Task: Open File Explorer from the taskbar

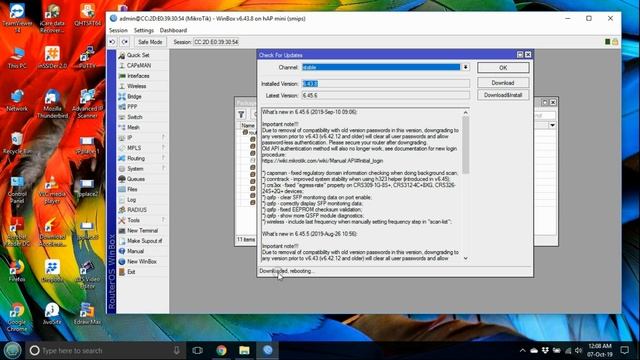Action: tap(244, 350)
